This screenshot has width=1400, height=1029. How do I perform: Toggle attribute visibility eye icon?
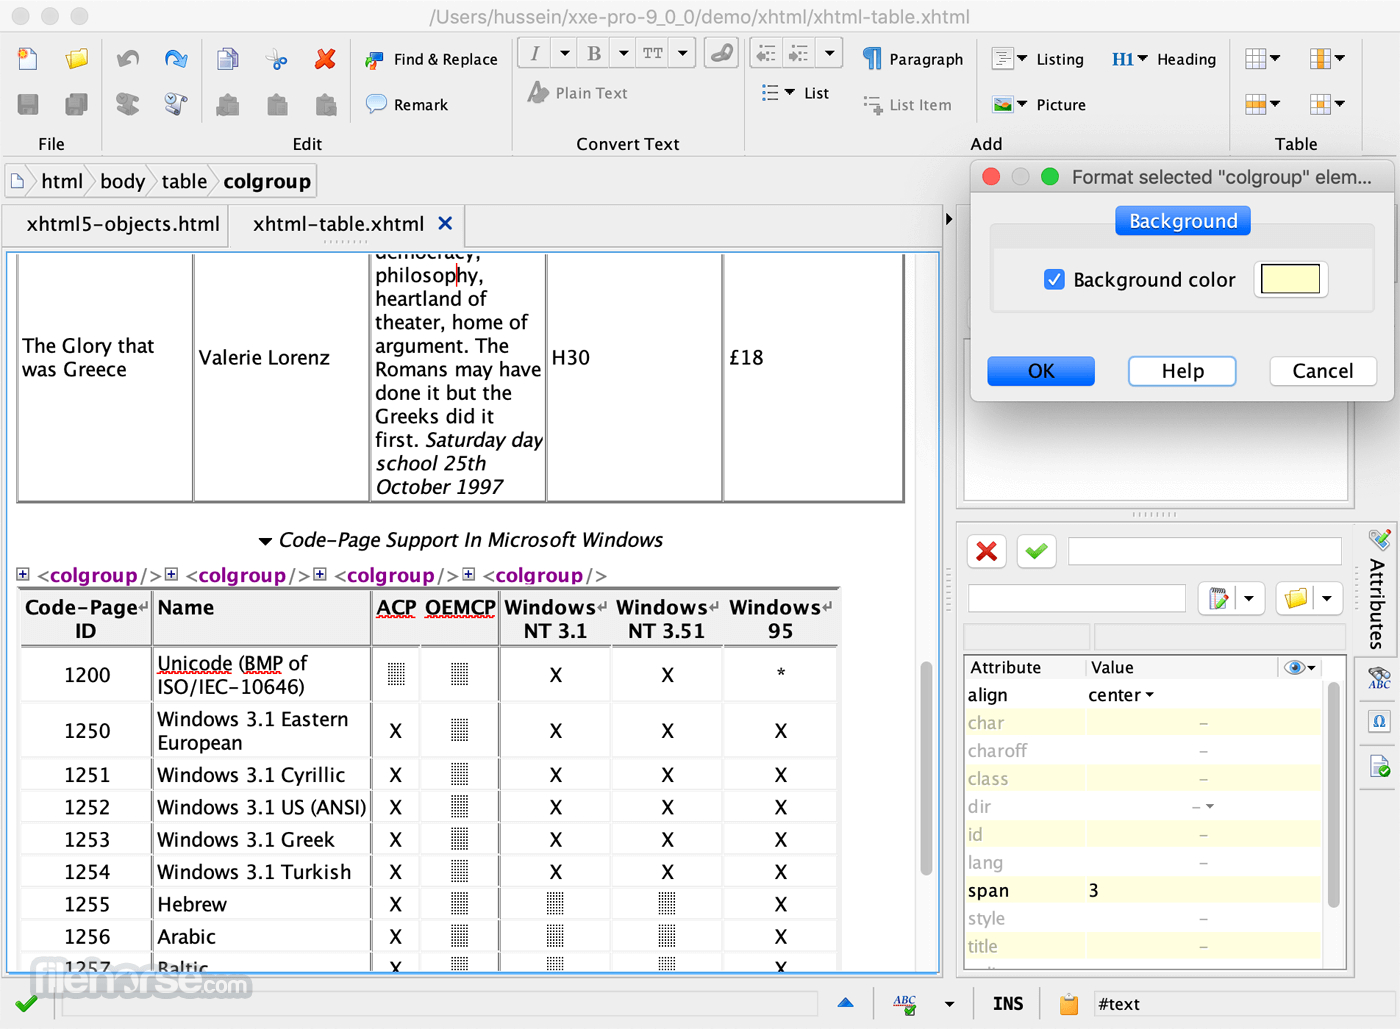pyautogui.click(x=1299, y=667)
